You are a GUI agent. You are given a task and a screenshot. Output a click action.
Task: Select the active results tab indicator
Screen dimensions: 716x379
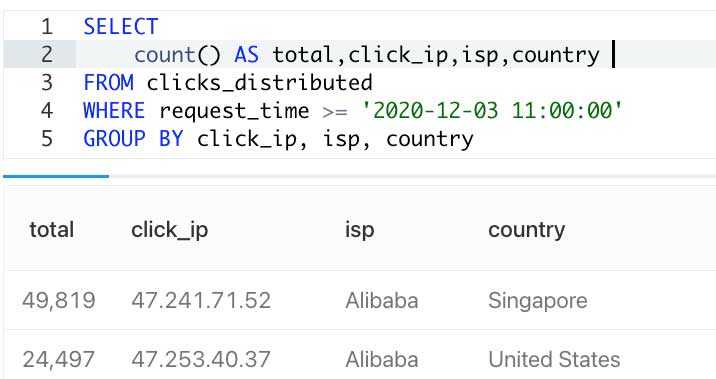tap(56, 176)
